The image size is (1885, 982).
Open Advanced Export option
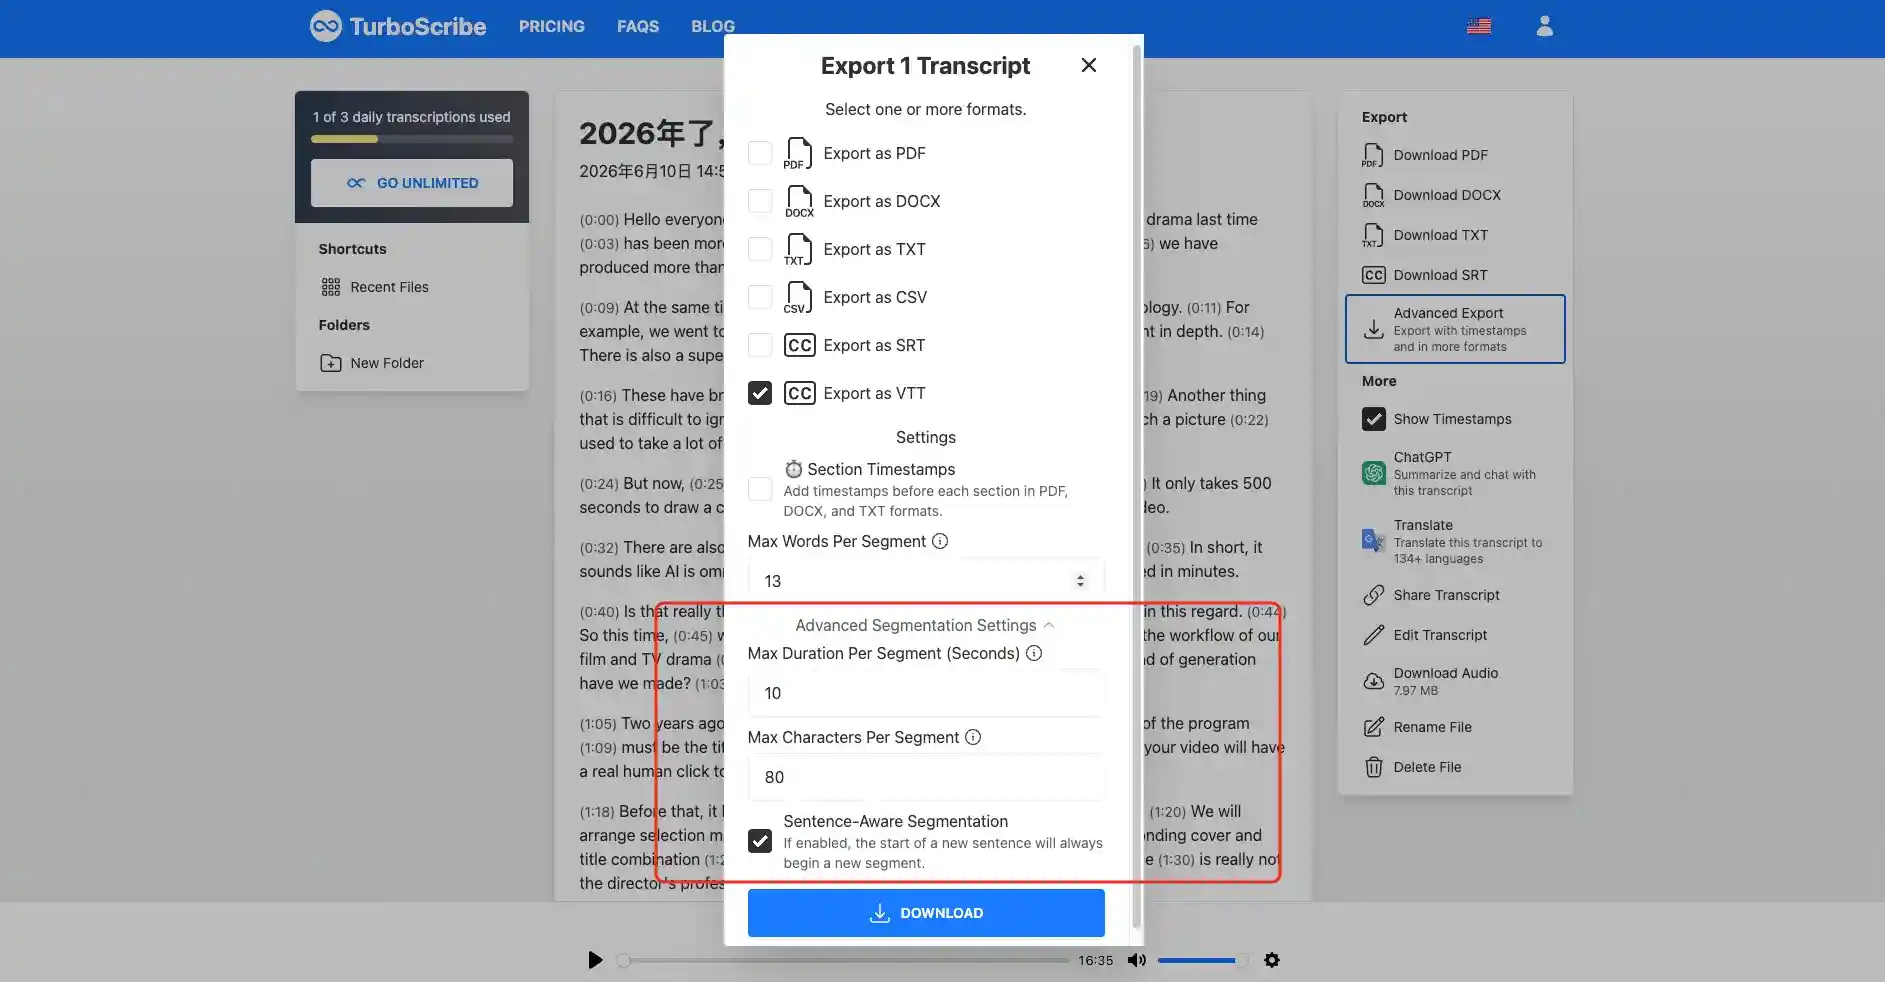tap(1455, 329)
